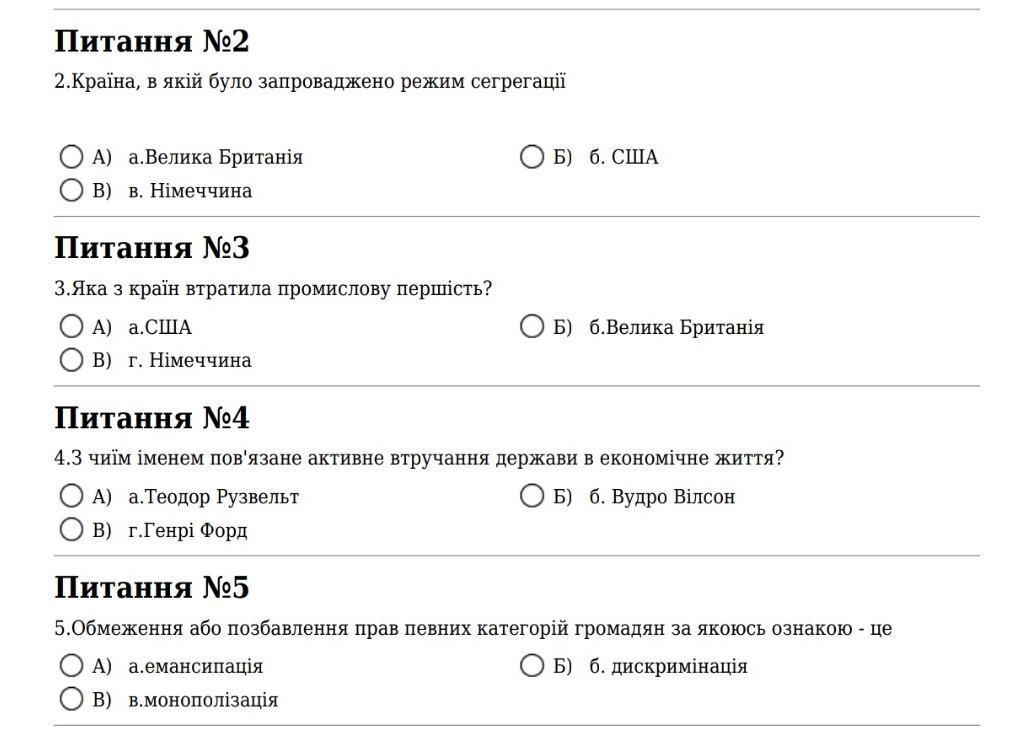Click the 'Питання №3' heading
Image resolution: width=1026 pixels, height=729 pixels.
click(x=152, y=248)
